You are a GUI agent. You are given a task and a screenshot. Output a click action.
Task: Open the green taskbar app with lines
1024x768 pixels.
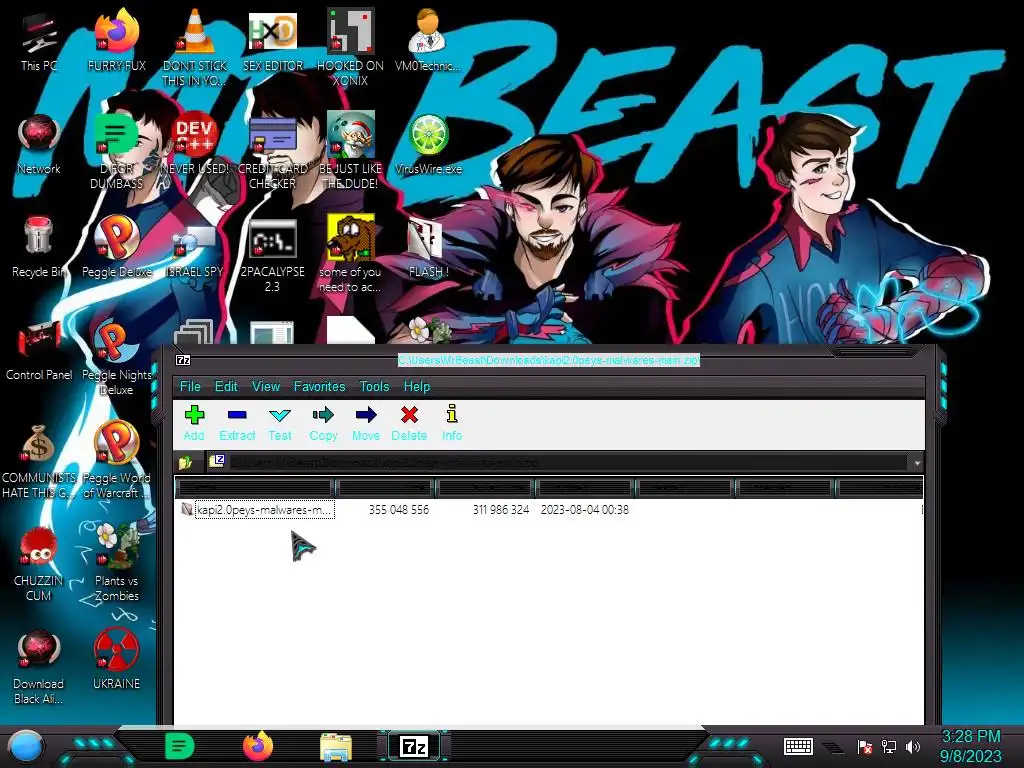[180, 746]
